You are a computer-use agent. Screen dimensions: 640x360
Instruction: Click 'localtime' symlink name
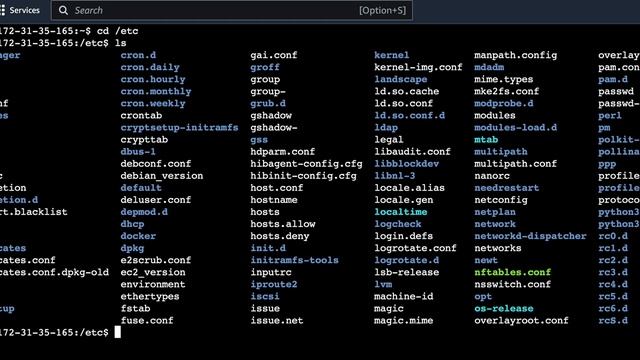401,212
